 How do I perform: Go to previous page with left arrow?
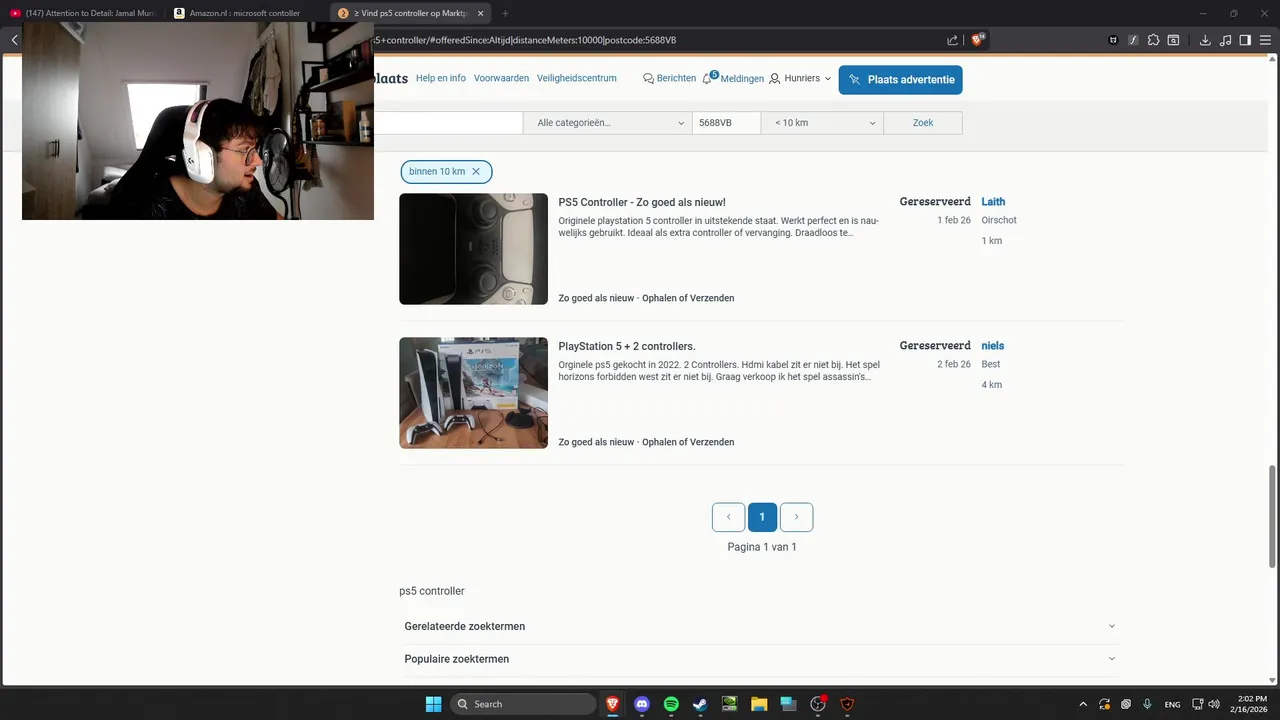click(x=728, y=517)
